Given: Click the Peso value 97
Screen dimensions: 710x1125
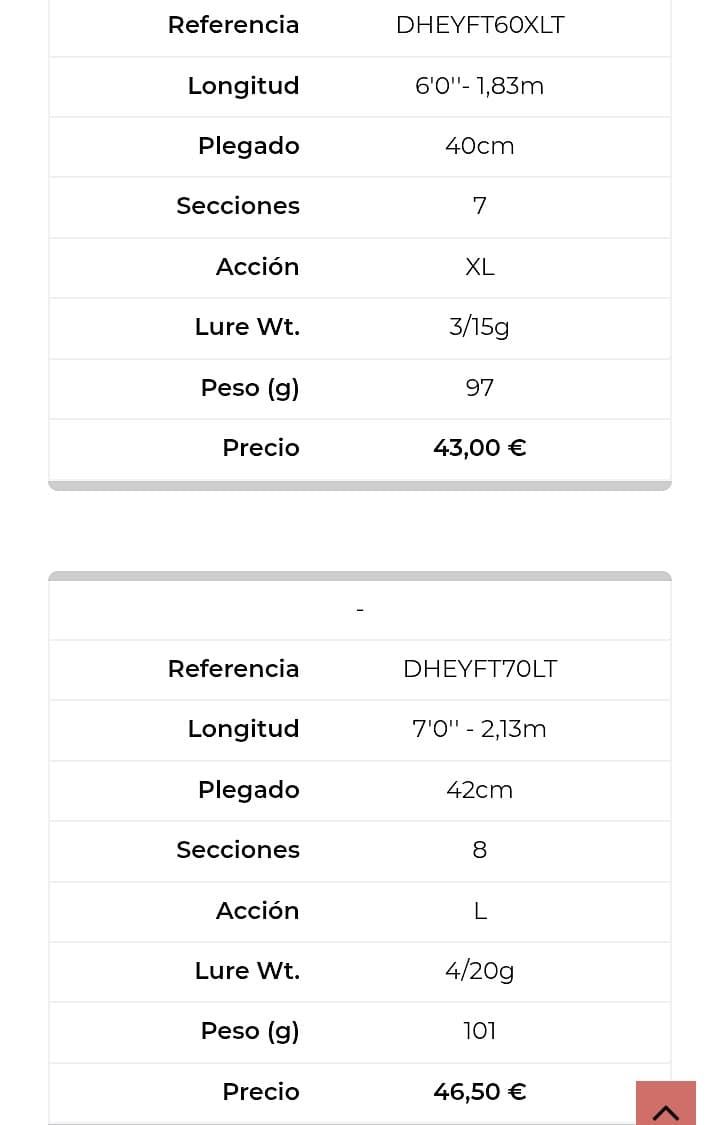Looking at the screenshot, I should click(480, 387).
